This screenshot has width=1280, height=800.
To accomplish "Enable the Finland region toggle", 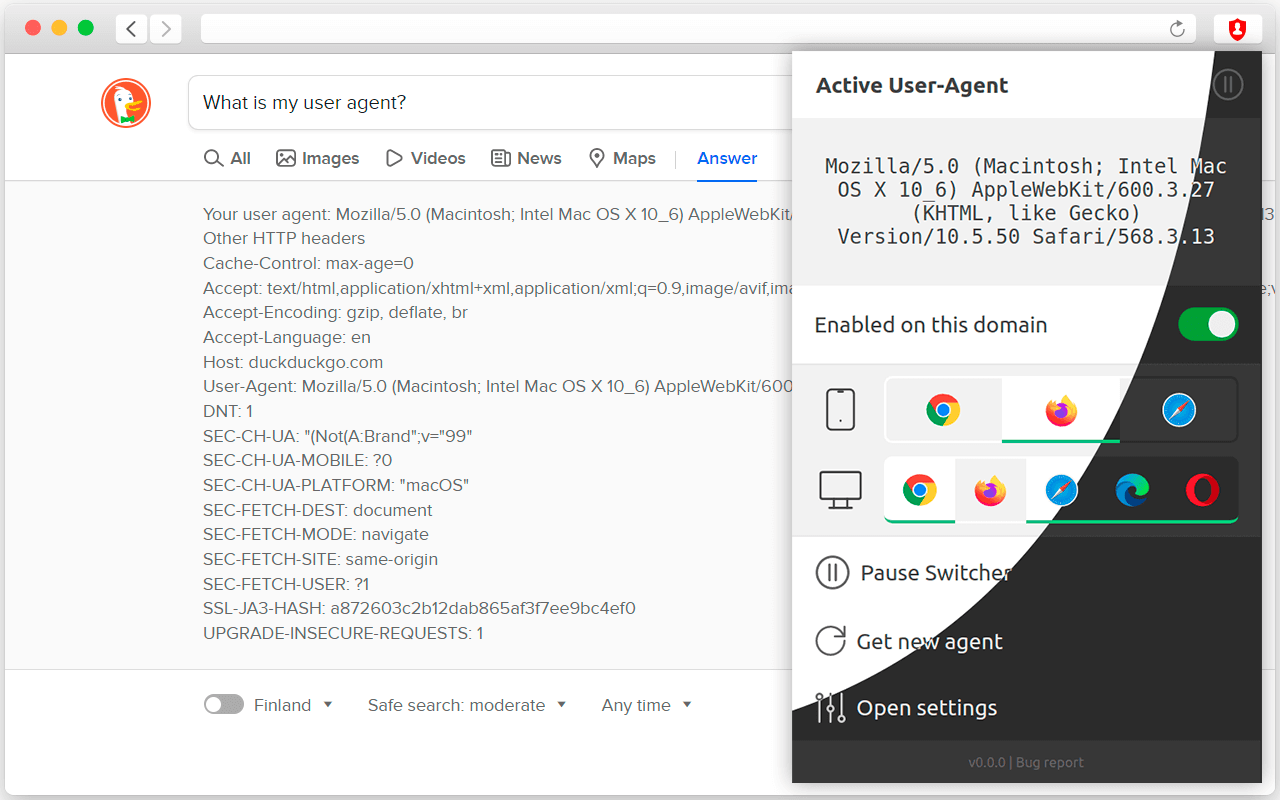I will tap(223, 704).
